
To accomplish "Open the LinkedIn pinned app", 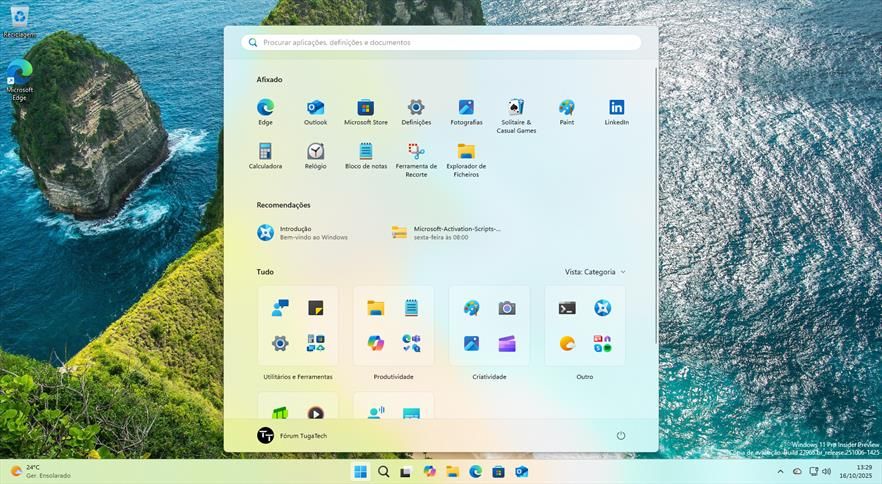I will [x=616, y=111].
